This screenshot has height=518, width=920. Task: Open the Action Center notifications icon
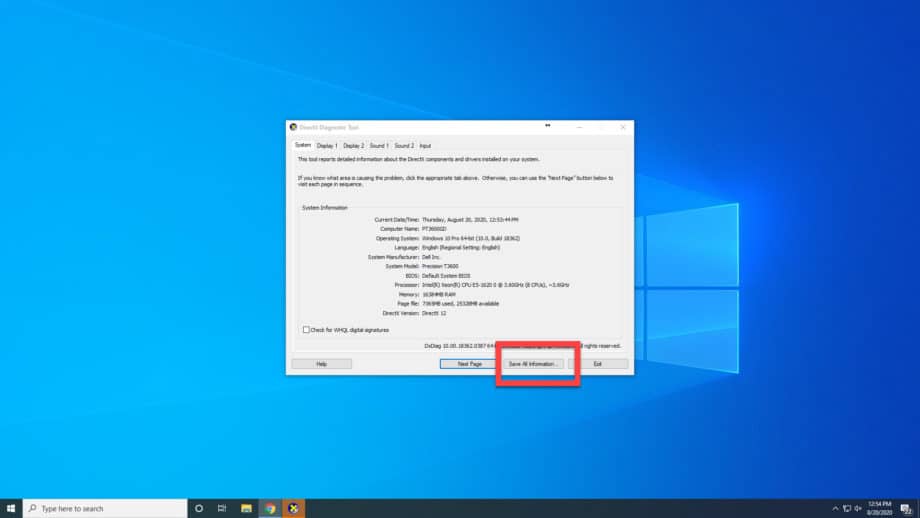[x=907, y=509]
